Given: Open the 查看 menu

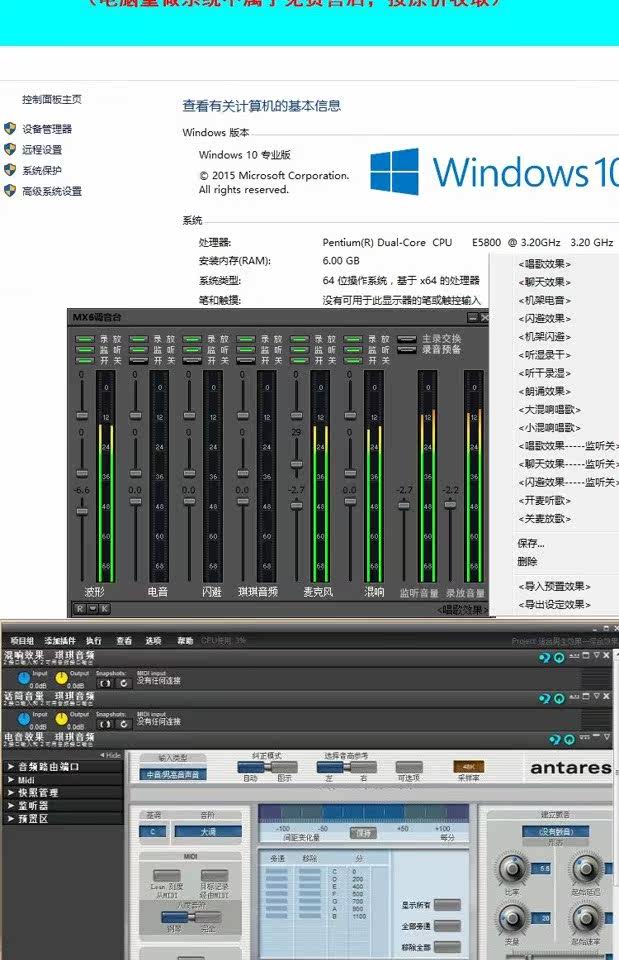Looking at the screenshot, I should (124, 641).
